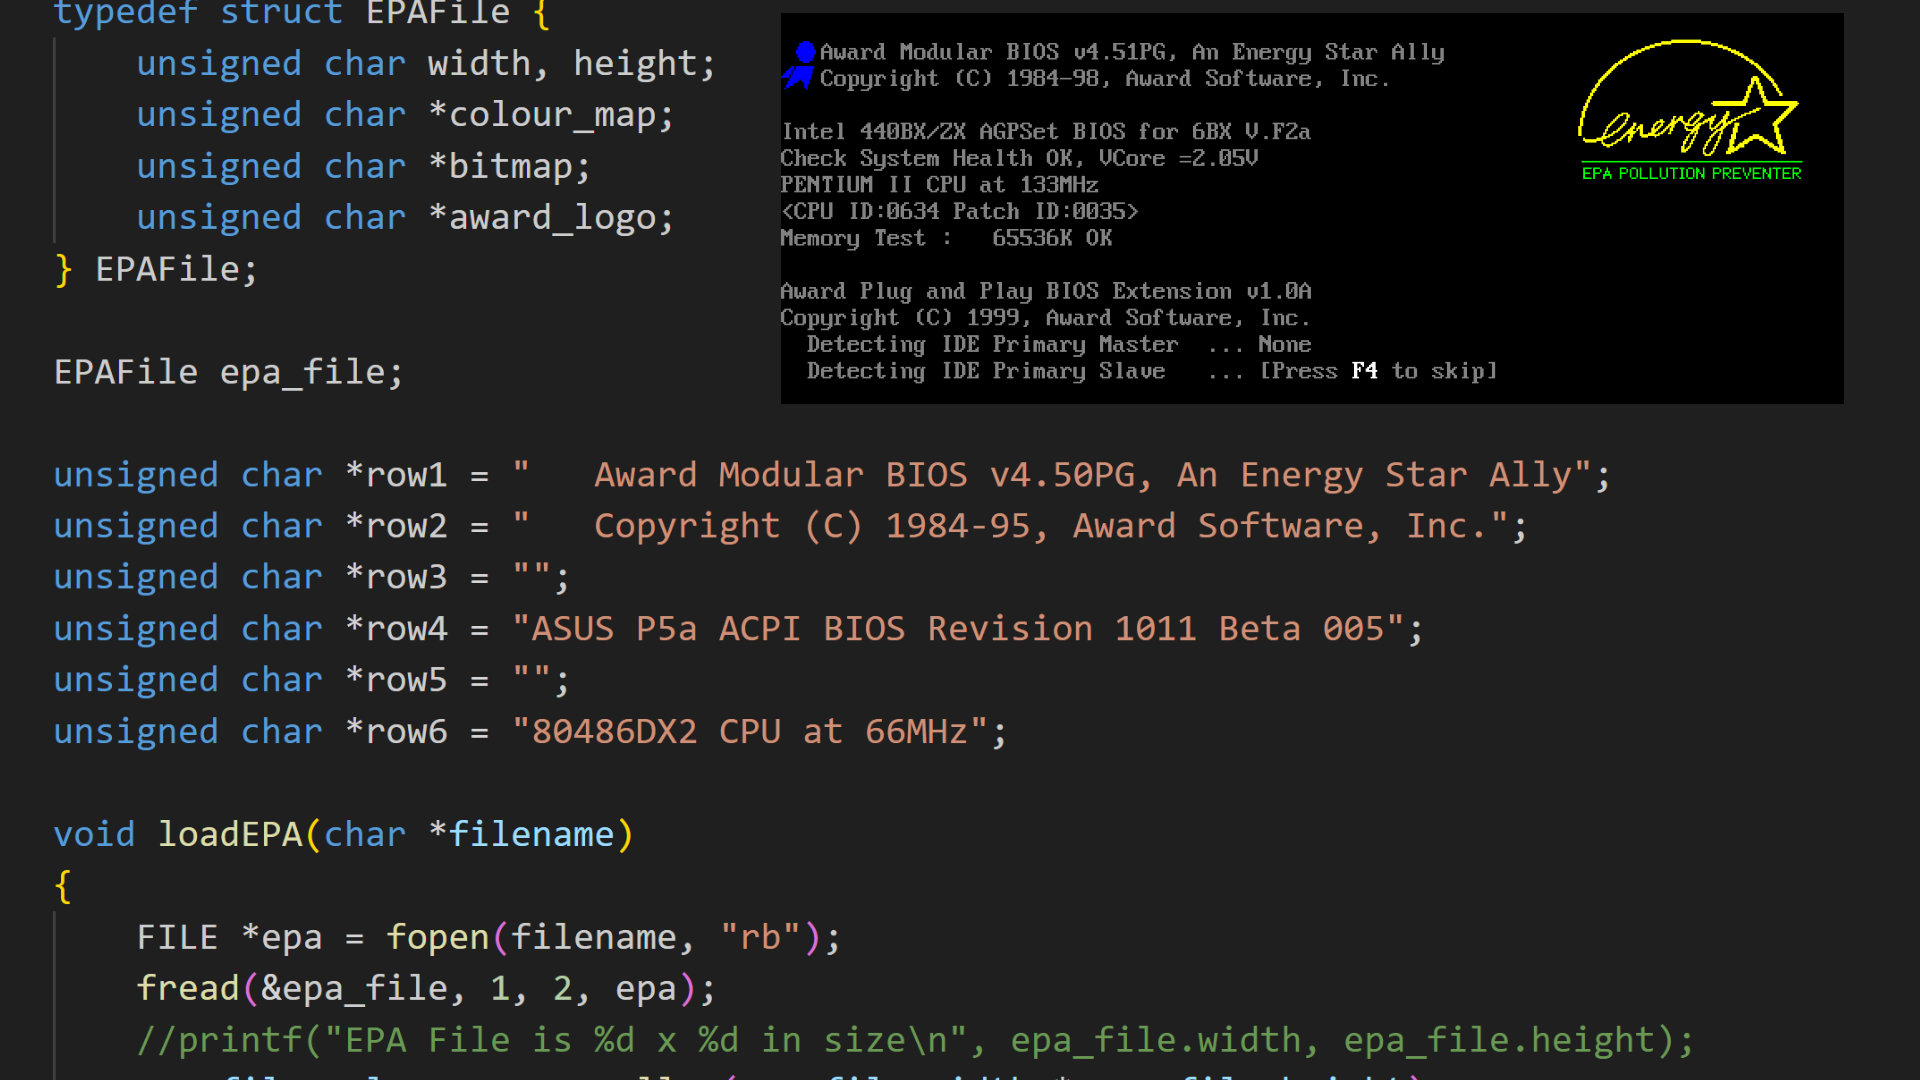Click the EPA POLLUTION PREVENTER label
Viewport: 1920px width, 1080px height.
click(1690, 172)
